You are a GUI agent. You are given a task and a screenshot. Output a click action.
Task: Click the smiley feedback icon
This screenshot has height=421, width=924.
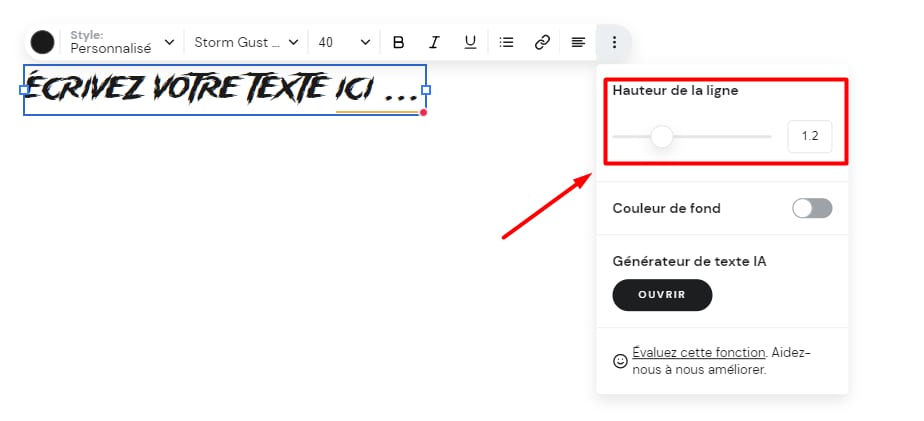620,361
